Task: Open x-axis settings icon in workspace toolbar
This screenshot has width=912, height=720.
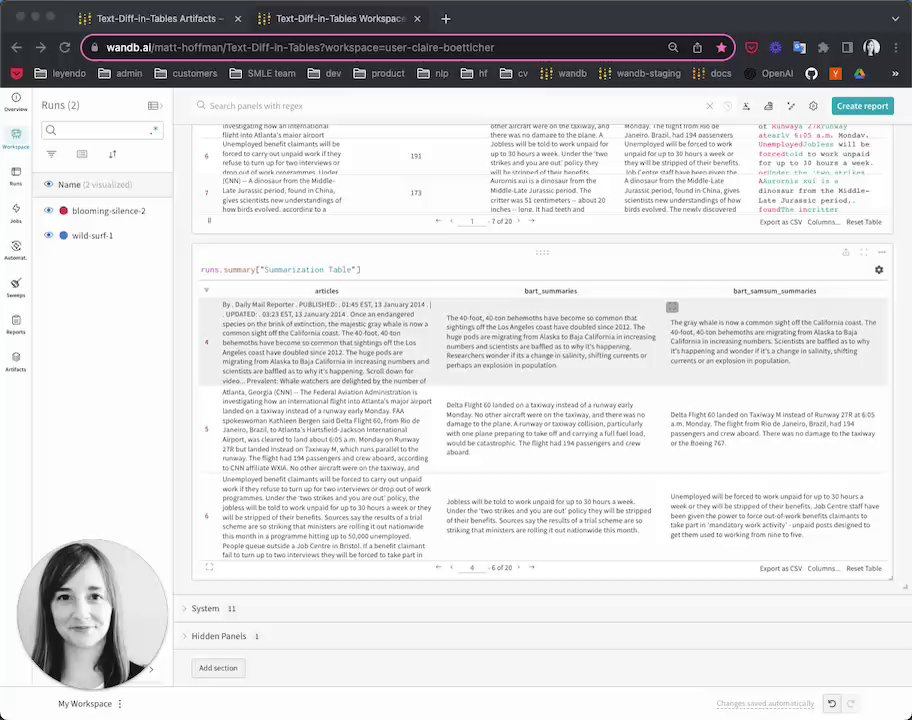Action: click(x=746, y=106)
